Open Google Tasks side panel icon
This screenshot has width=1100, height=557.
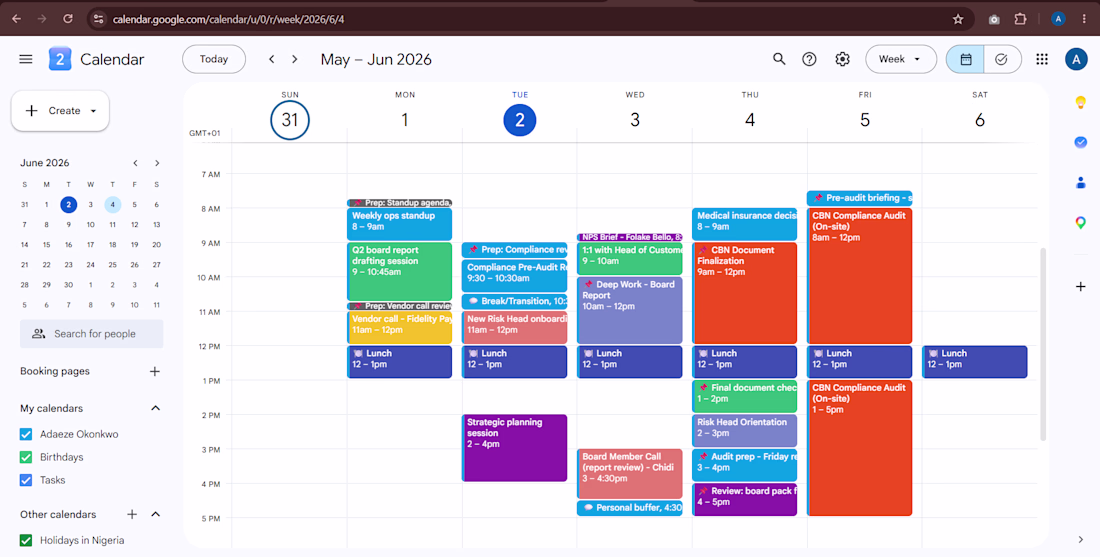point(1080,142)
